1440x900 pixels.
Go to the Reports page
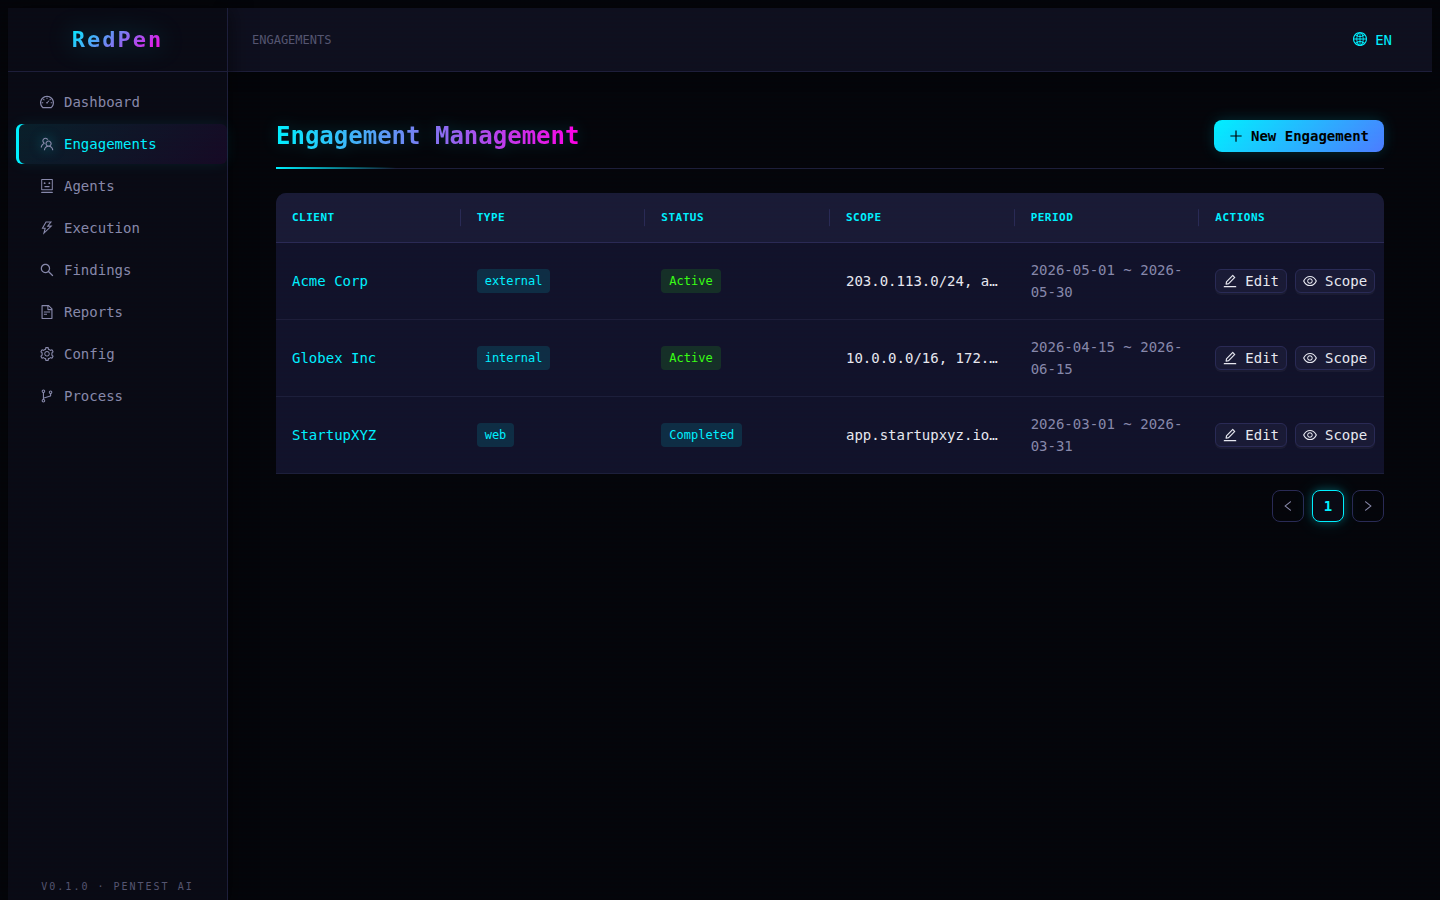tap(122, 312)
